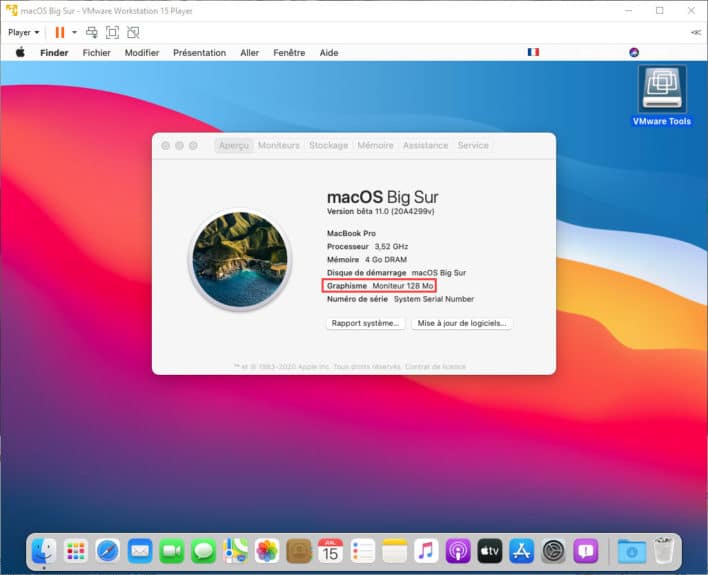Image resolution: width=708 pixels, height=575 pixels.
Task: Open System Preferences from the Dock
Action: click(x=554, y=551)
